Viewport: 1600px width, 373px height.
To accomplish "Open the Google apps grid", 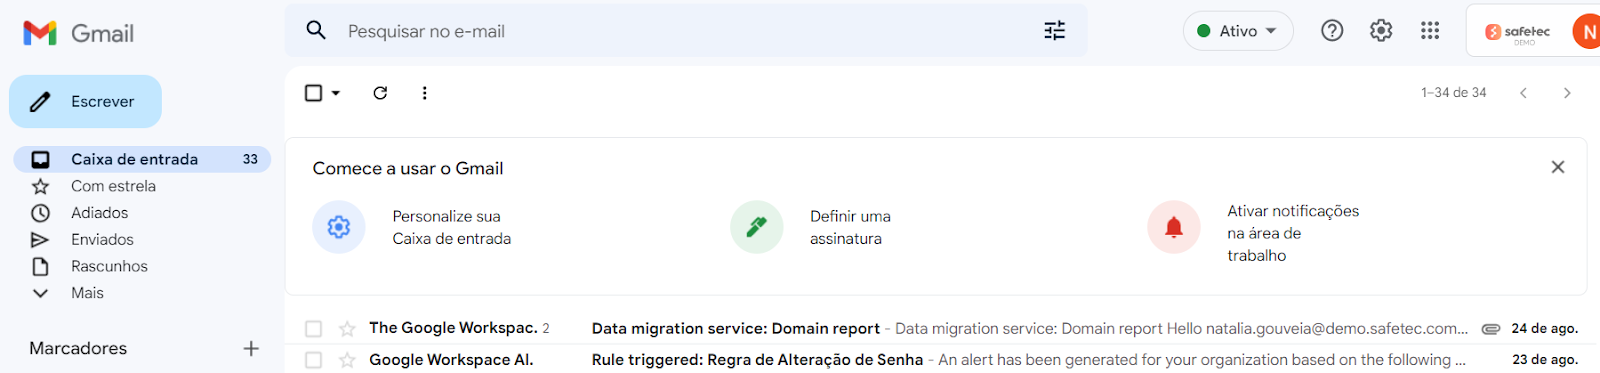I will pos(1430,31).
